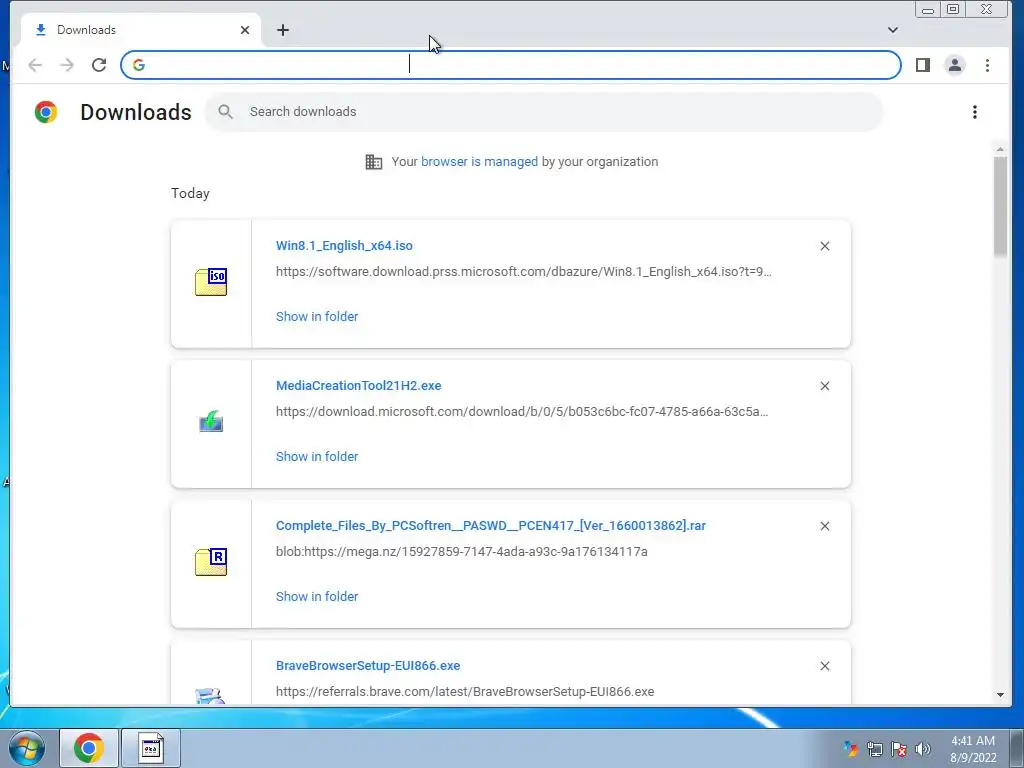Close the Downloads tab

click(x=245, y=30)
